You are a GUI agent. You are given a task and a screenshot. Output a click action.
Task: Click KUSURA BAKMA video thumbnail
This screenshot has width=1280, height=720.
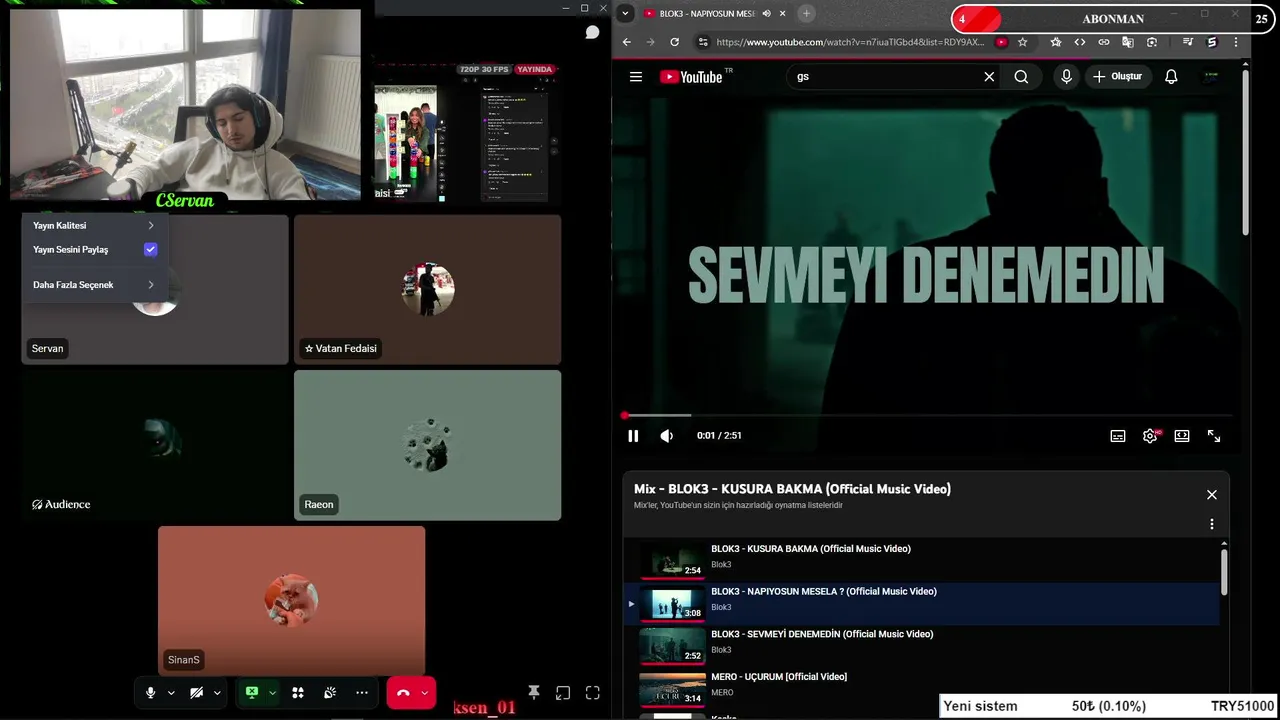[672, 561]
